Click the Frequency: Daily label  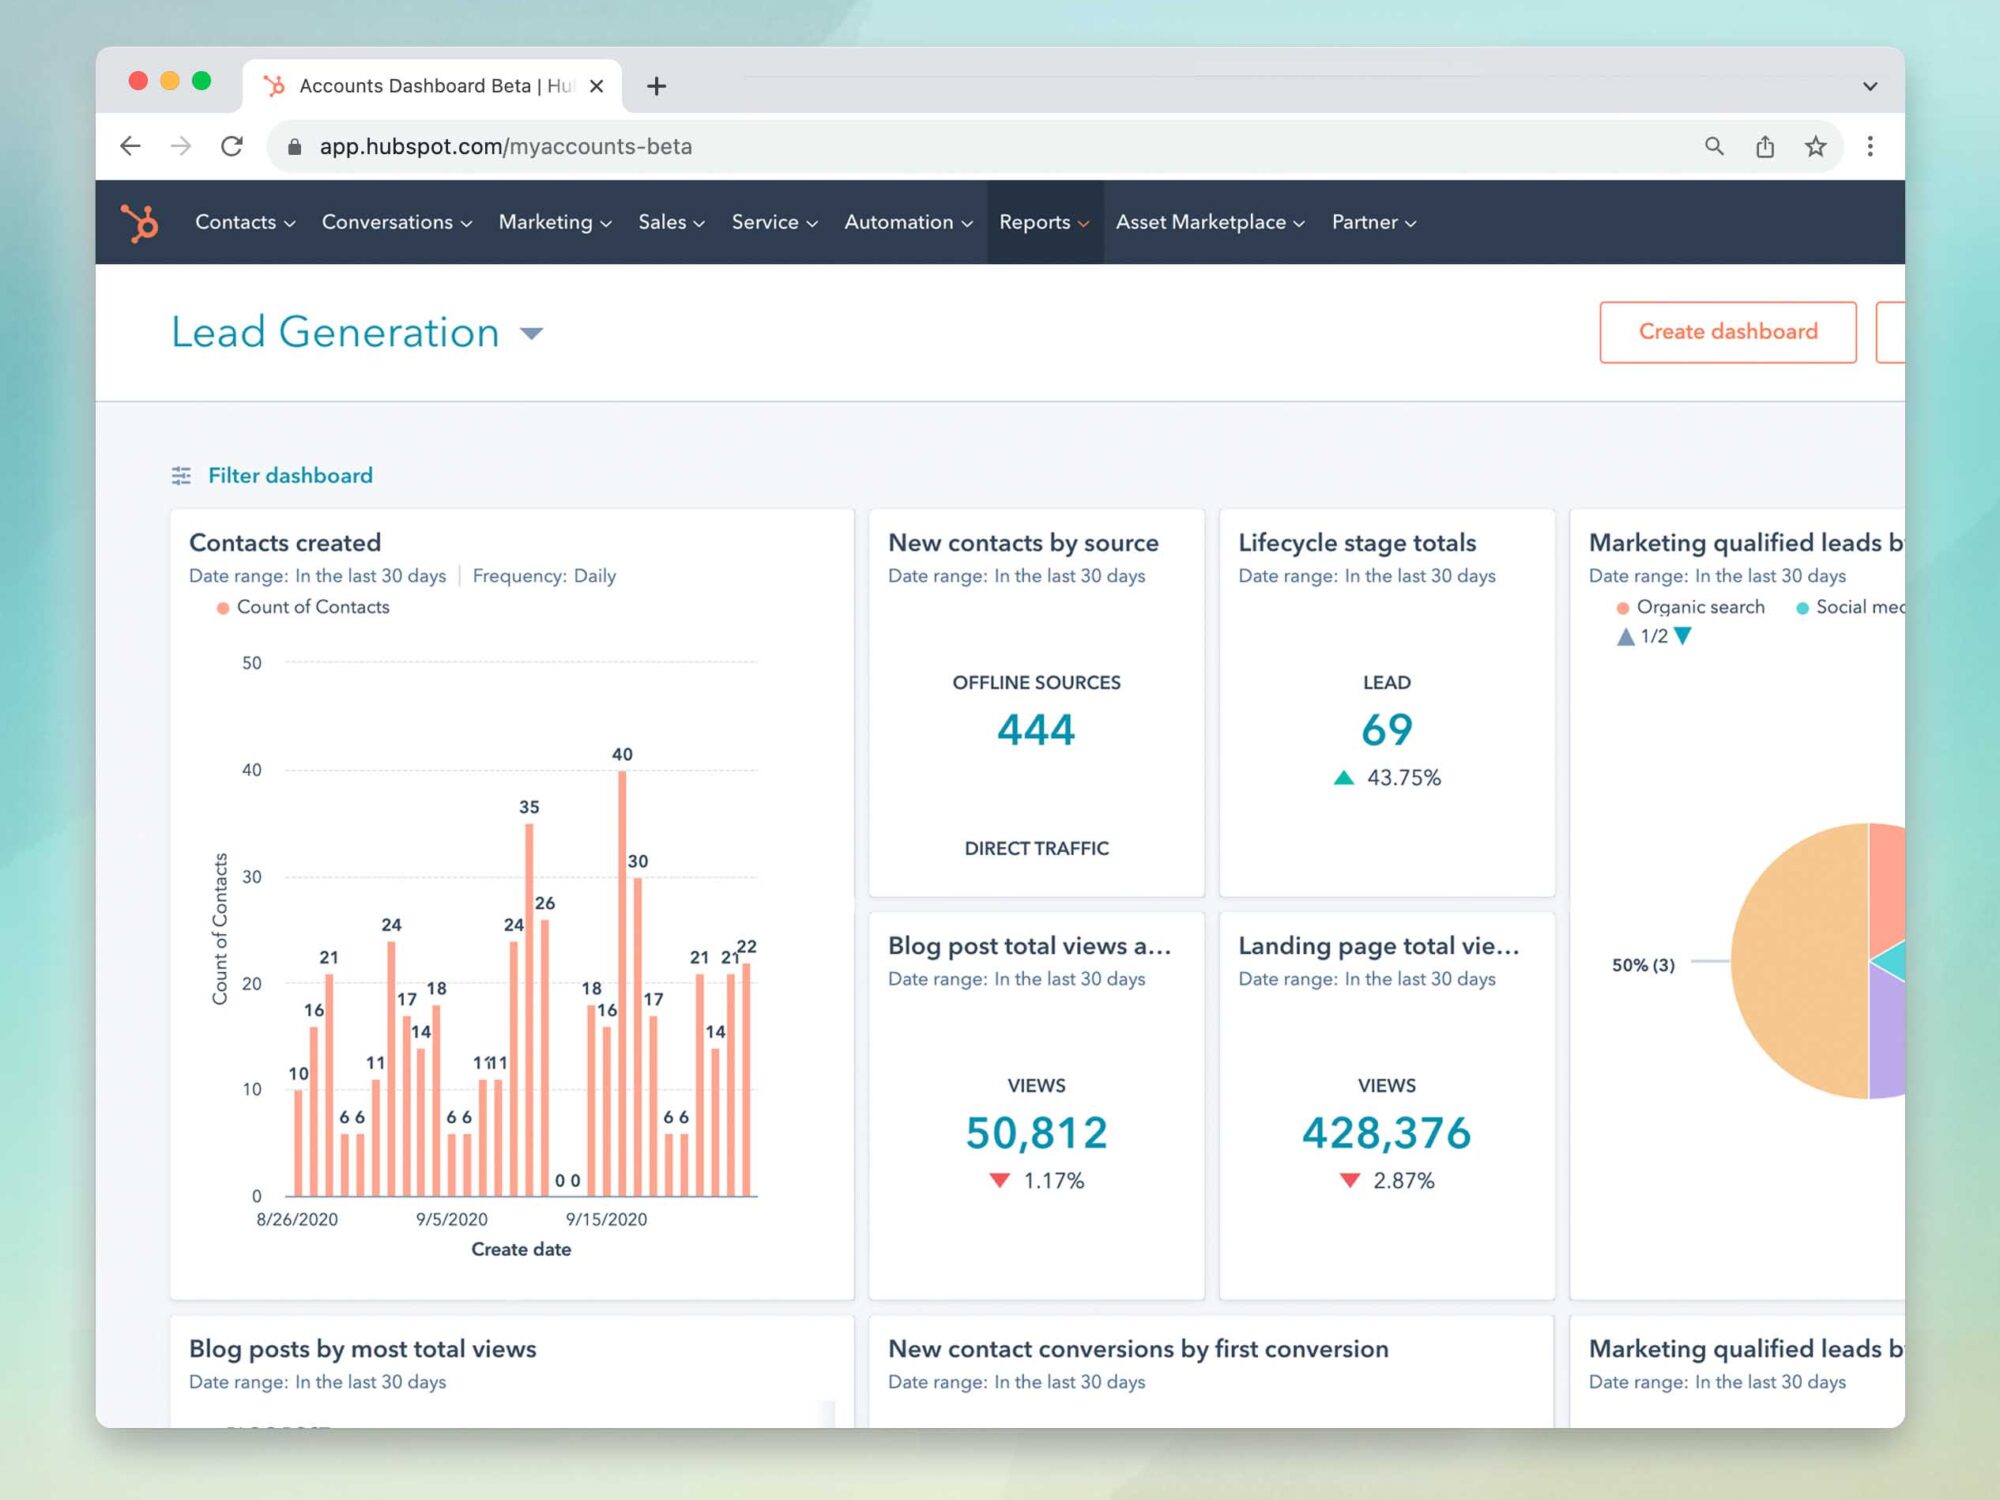click(544, 576)
